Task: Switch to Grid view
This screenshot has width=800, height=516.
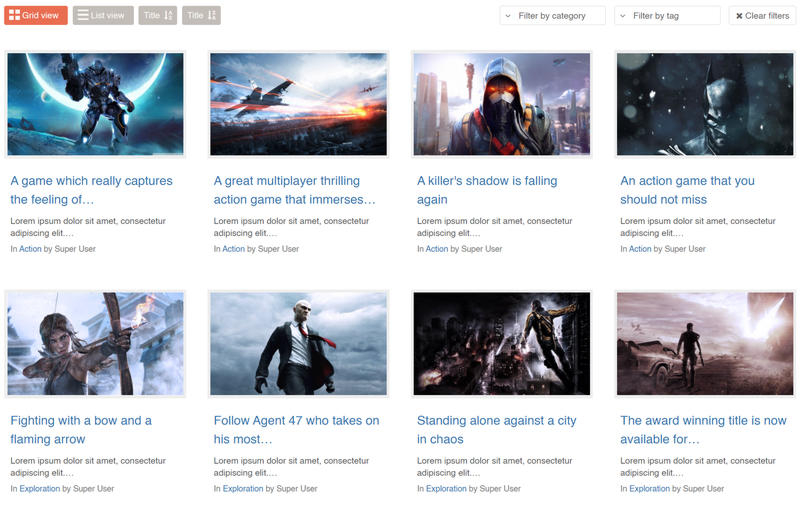Action: (x=36, y=15)
